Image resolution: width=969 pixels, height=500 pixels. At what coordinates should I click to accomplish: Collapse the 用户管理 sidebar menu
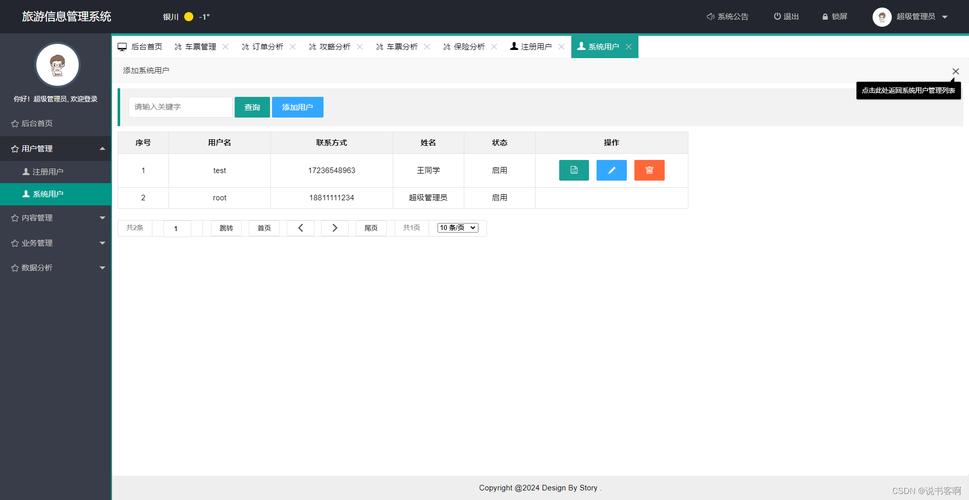(x=55, y=149)
